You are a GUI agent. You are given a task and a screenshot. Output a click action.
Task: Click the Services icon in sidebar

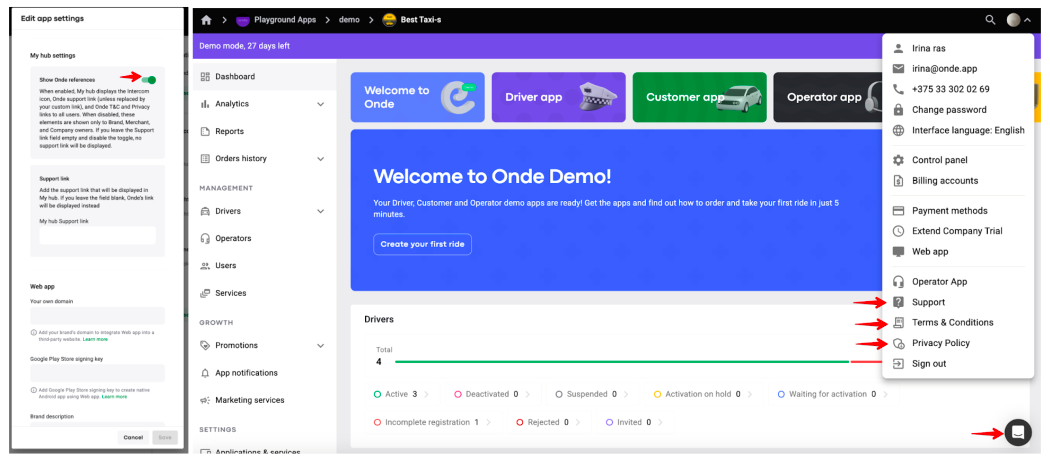click(206, 293)
